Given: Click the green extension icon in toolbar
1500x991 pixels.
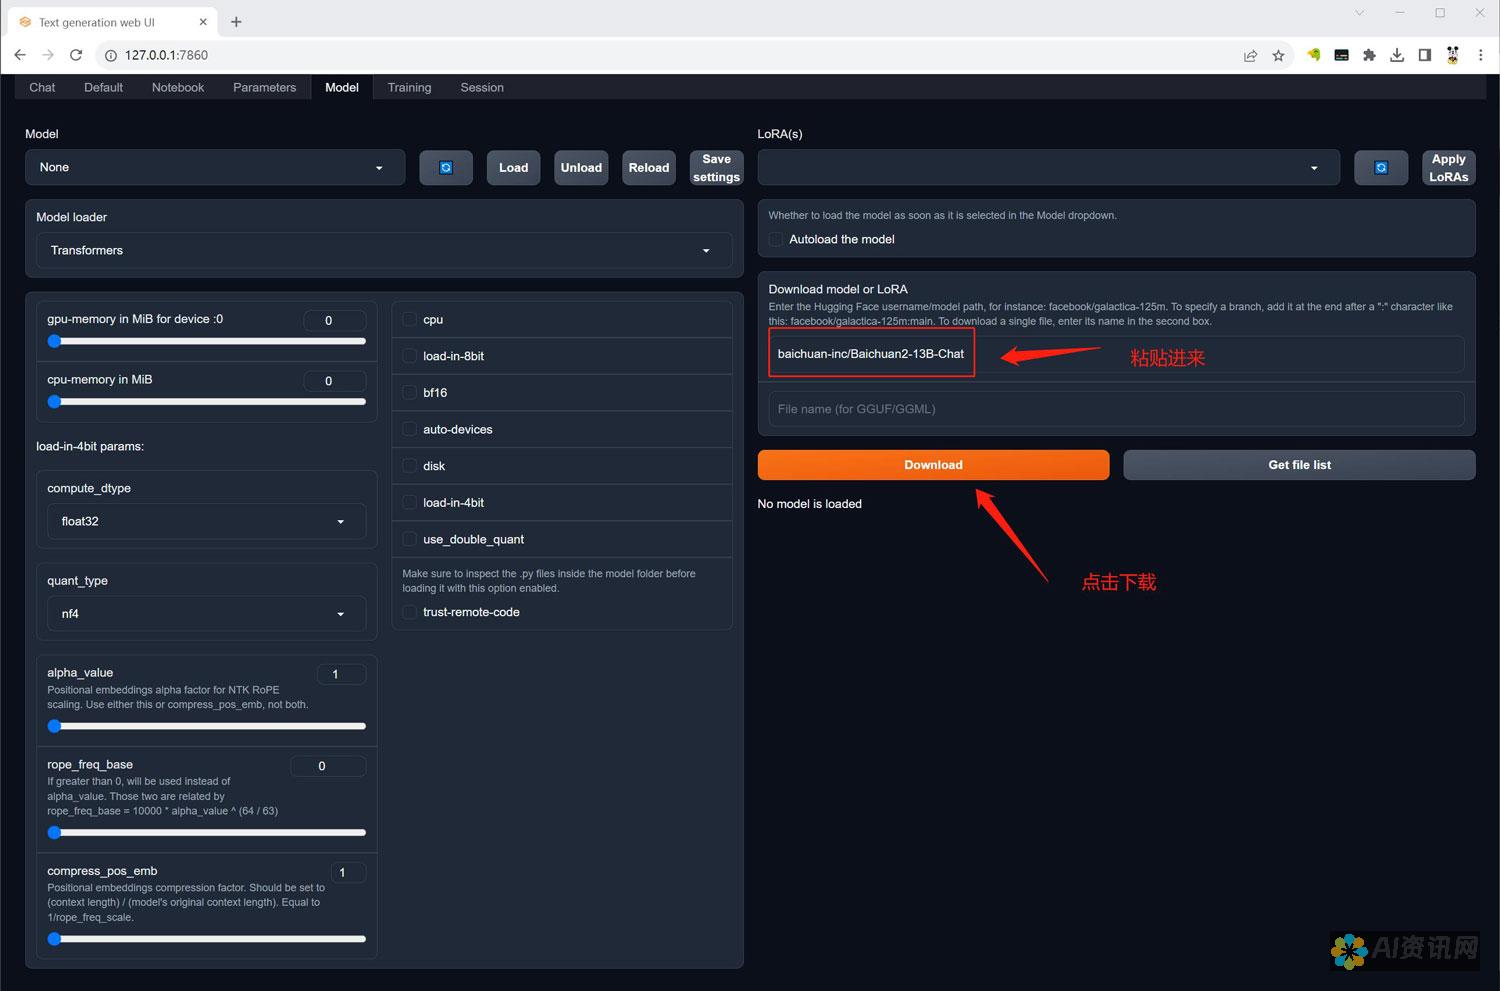Looking at the screenshot, I should coord(1314,56).
